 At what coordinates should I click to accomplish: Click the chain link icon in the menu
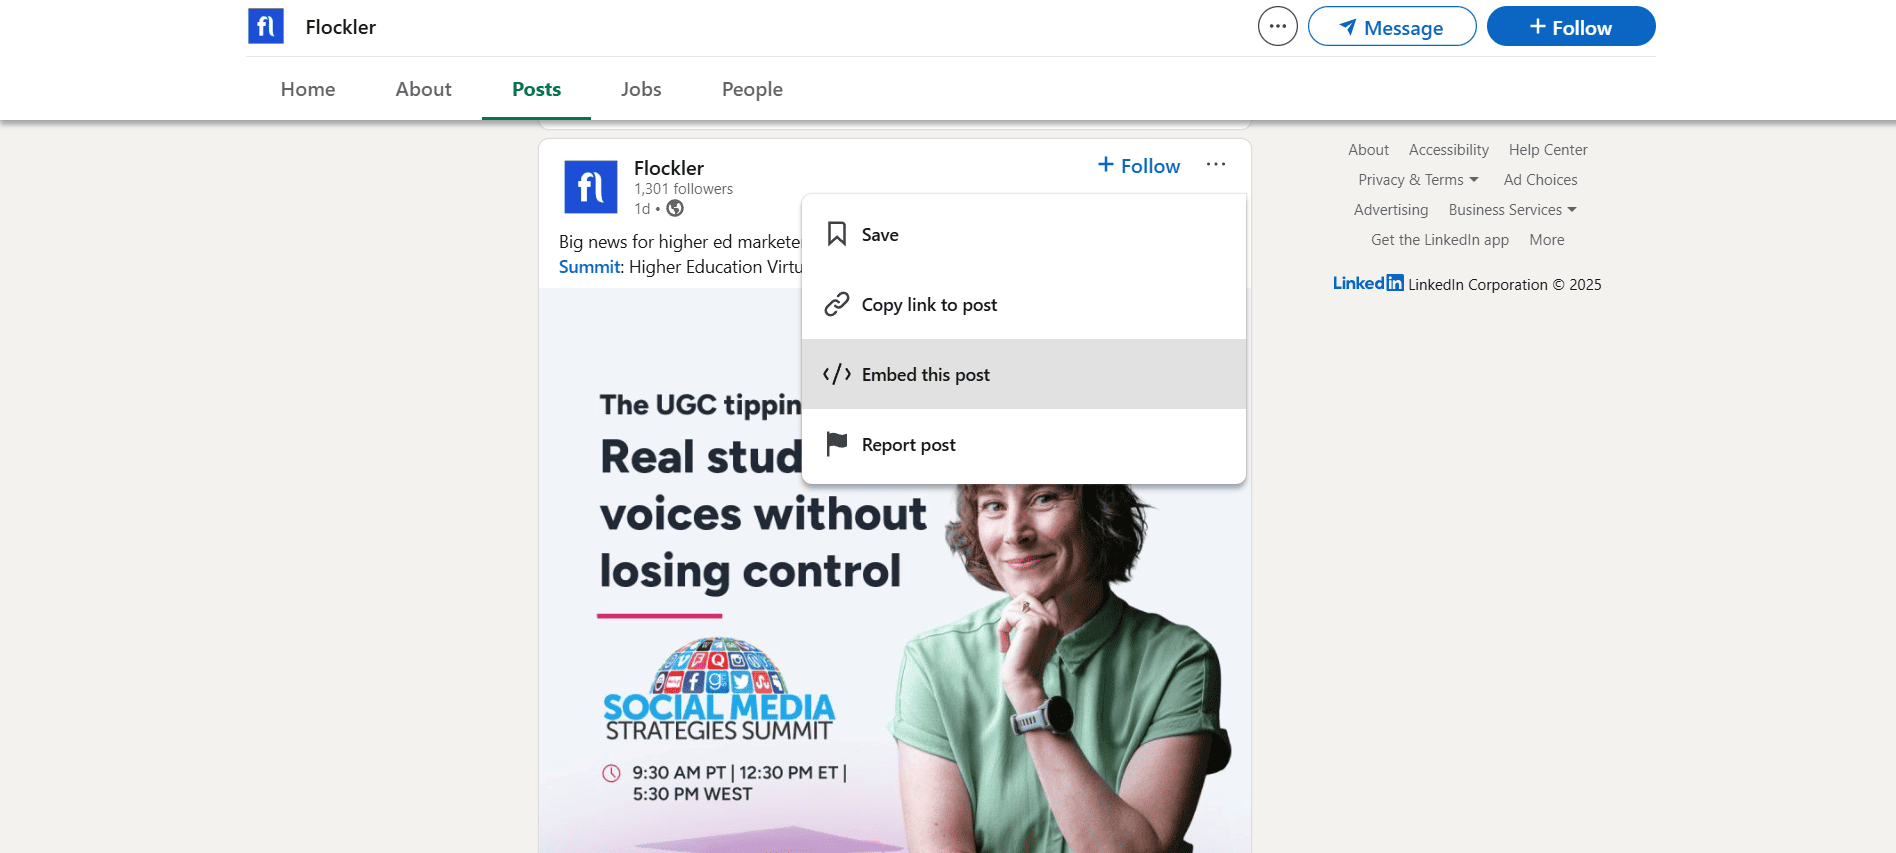click(x=837, y=304)
